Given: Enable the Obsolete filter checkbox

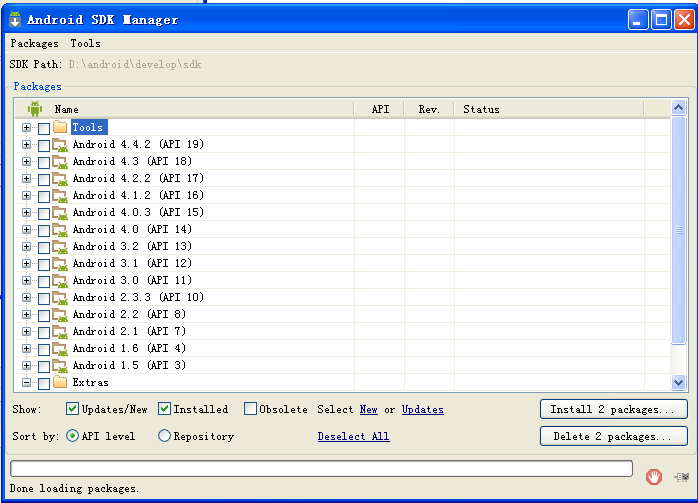Looking at the screenshot, I should [250, 409].
